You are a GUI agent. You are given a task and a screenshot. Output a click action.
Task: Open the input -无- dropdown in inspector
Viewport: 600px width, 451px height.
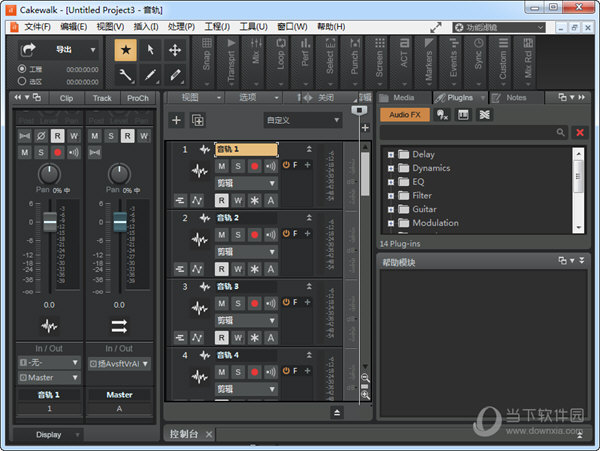(x=49, y=362)
